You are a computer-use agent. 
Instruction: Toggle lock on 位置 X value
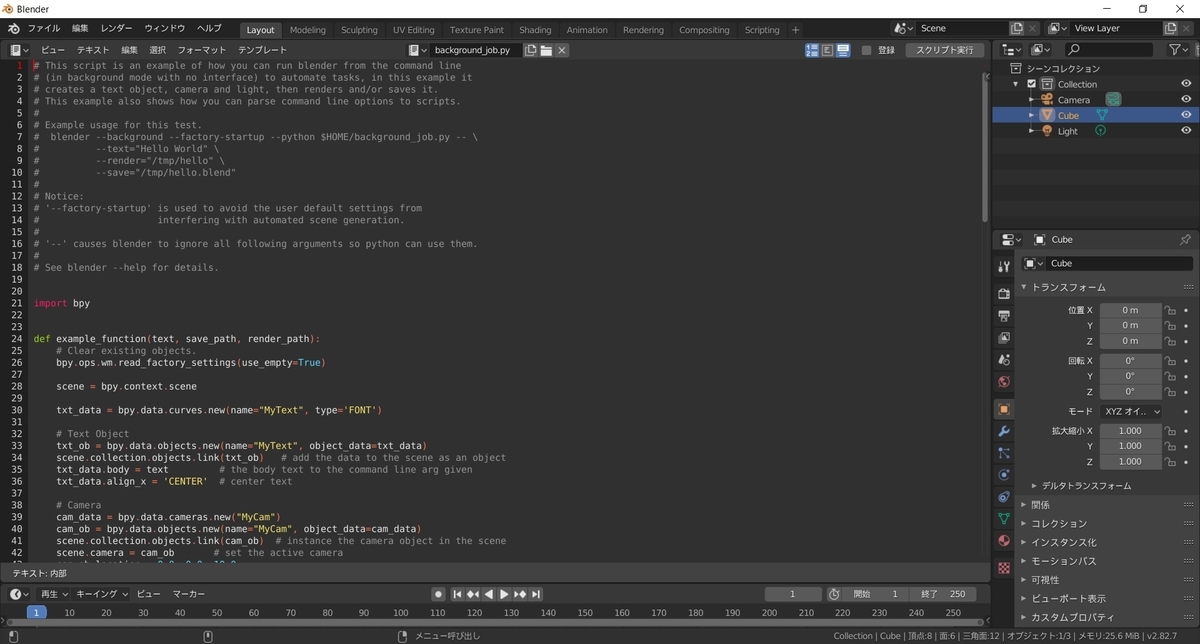click(x=1169, y=310)
